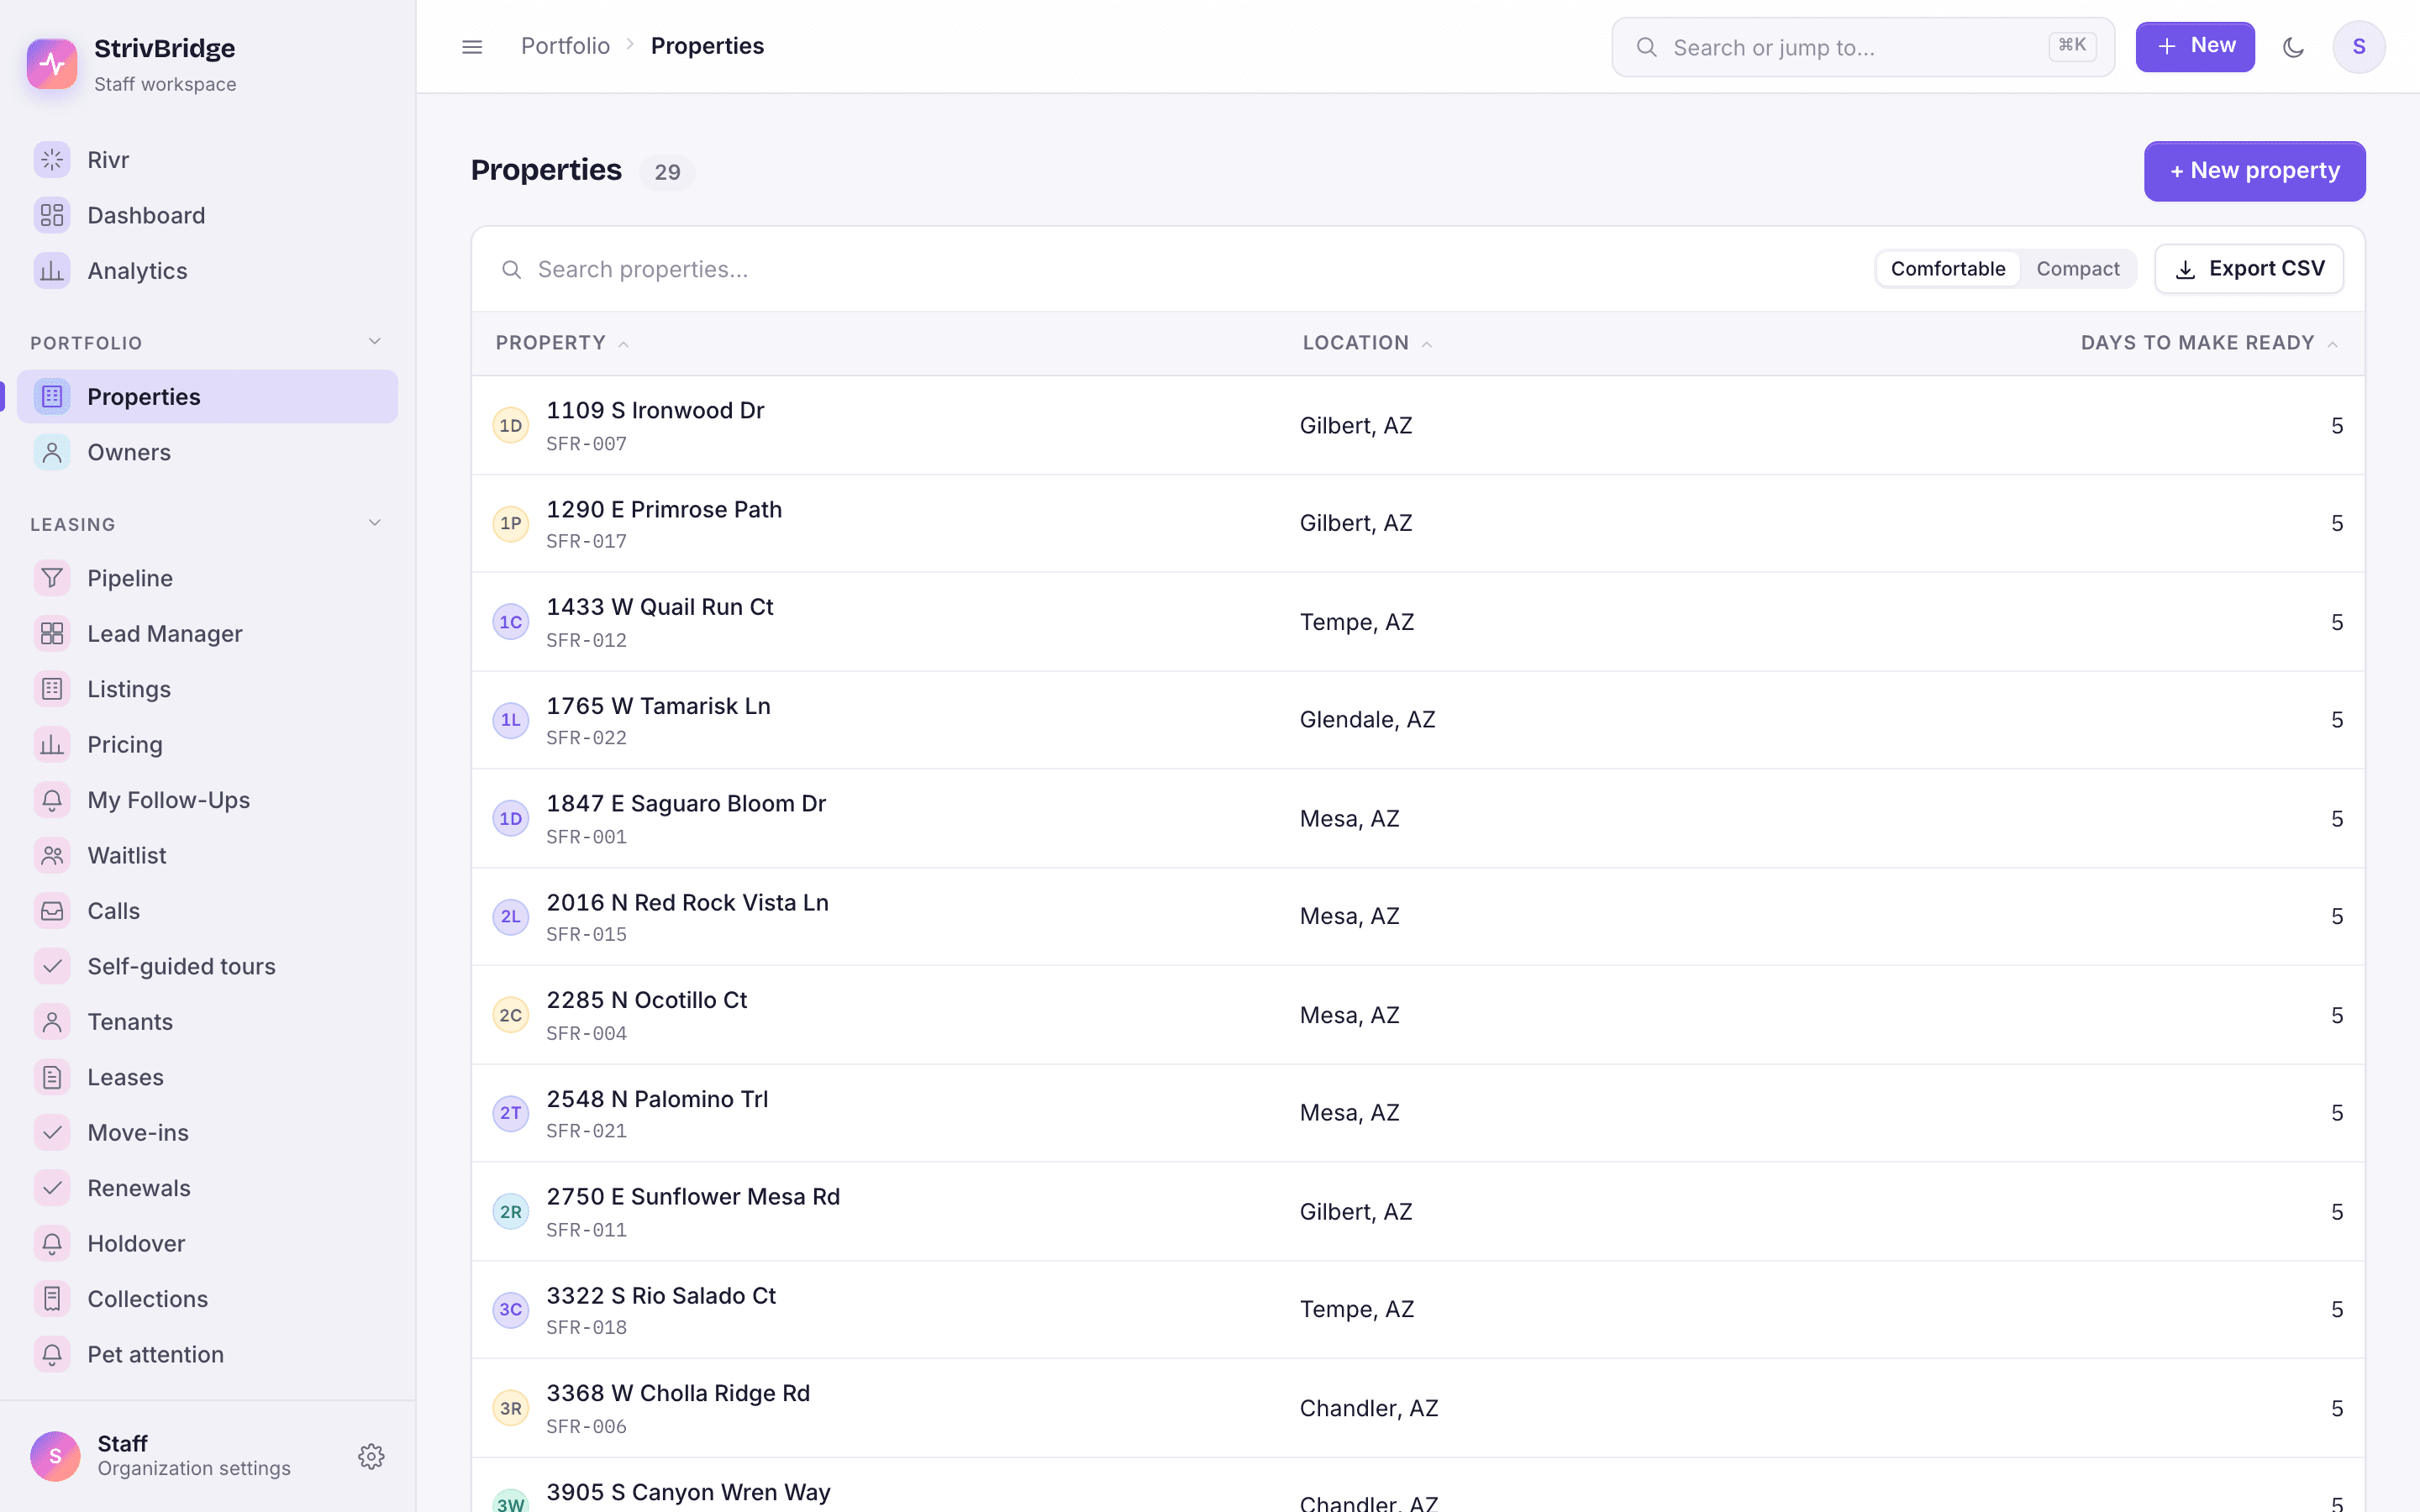
Task: Open the S user avatar menu
Action: click(2359, 47)
